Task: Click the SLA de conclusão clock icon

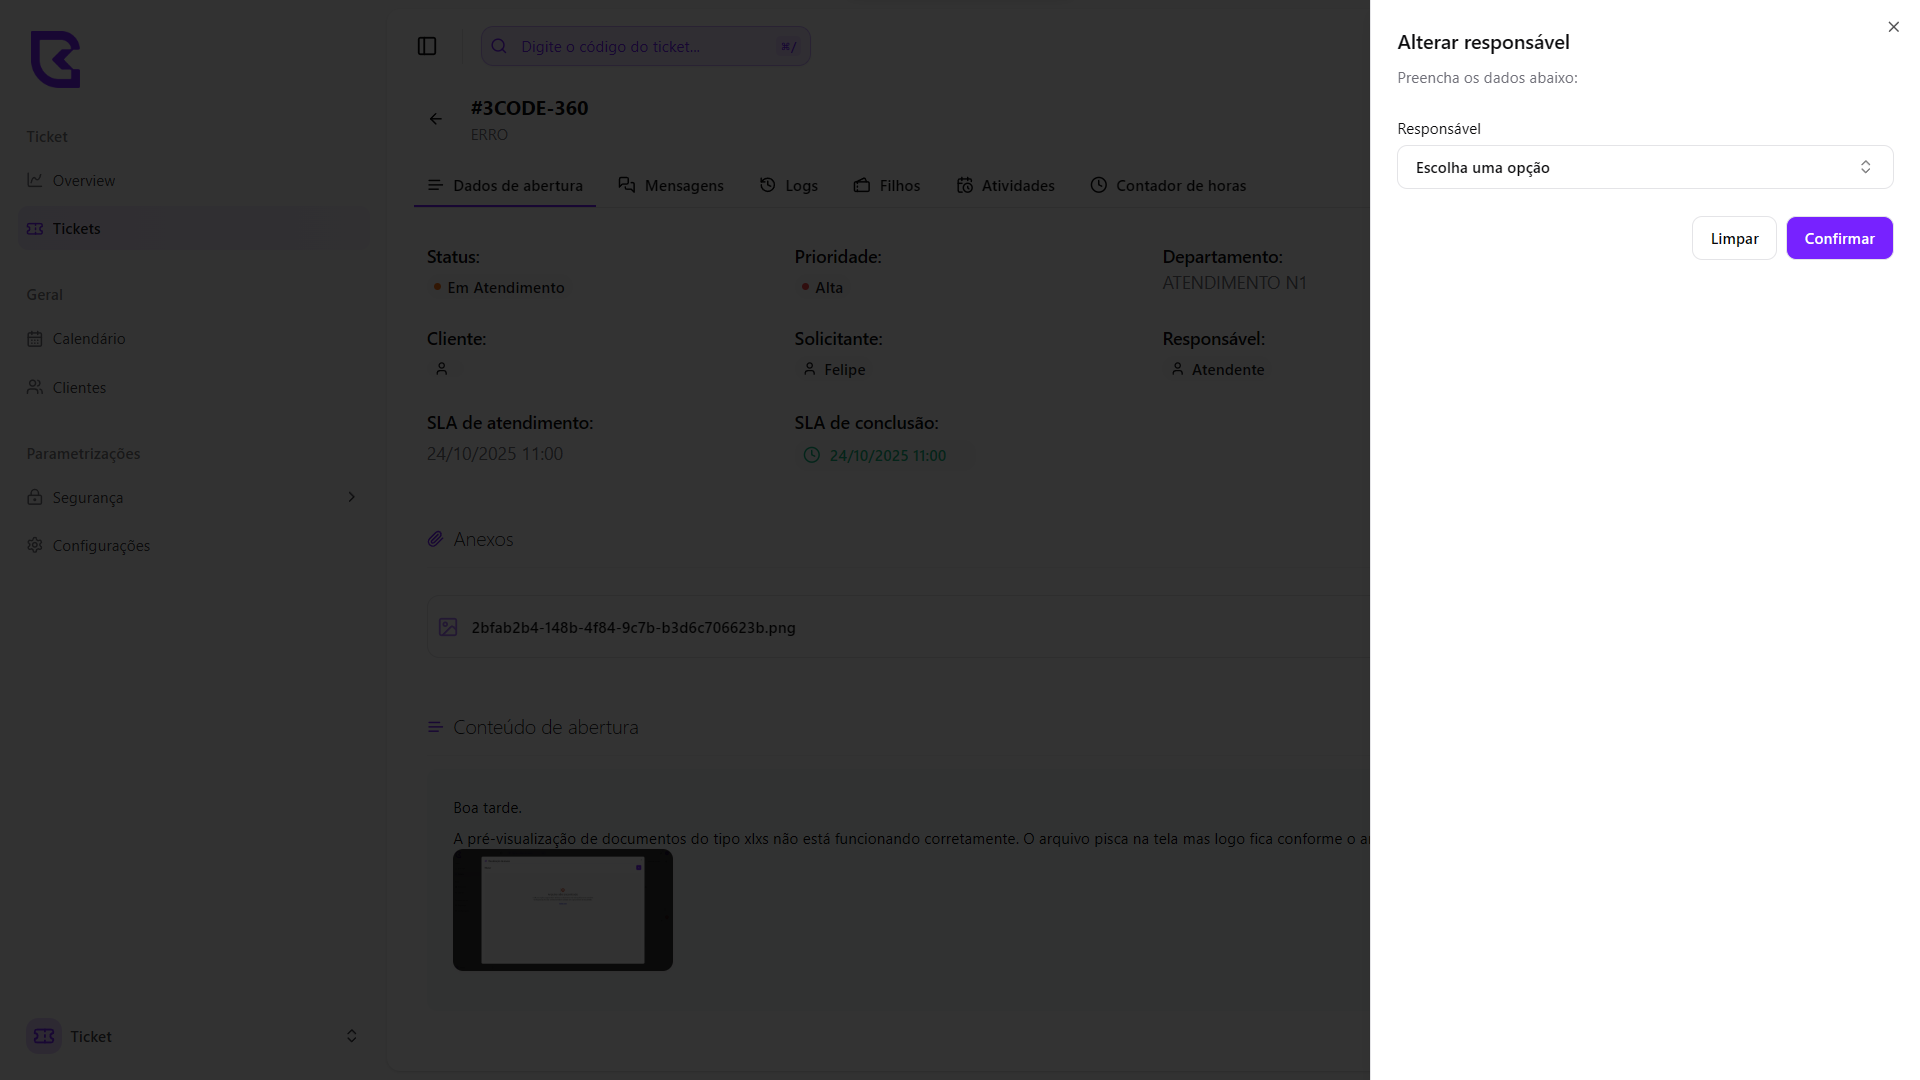Action: pos(812,455)
